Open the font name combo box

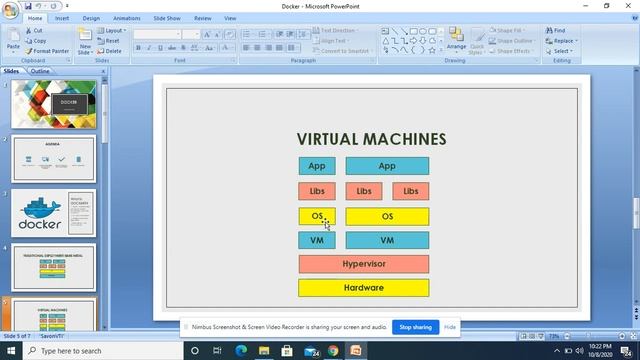[157, 34]
